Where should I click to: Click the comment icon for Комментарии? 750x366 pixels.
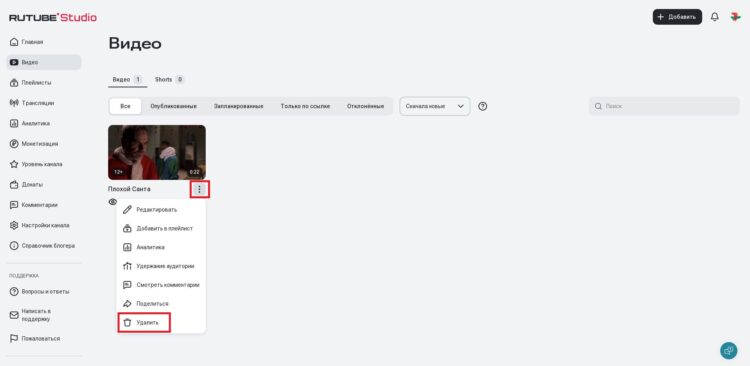tap(14, 205)
